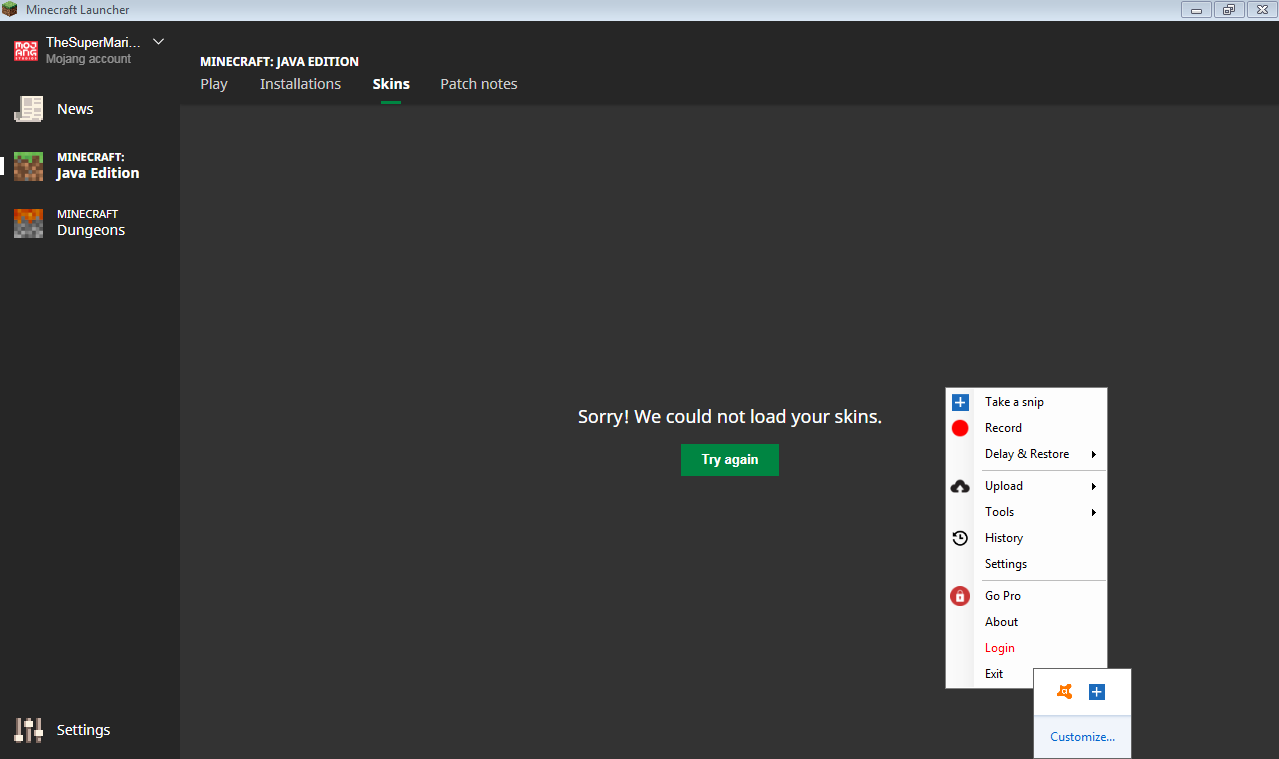Viewport: 1279px width, 759px height.
Task: Click the 'Sorry! We could not load your skins.' message
Action: click(x=730, y=417)
